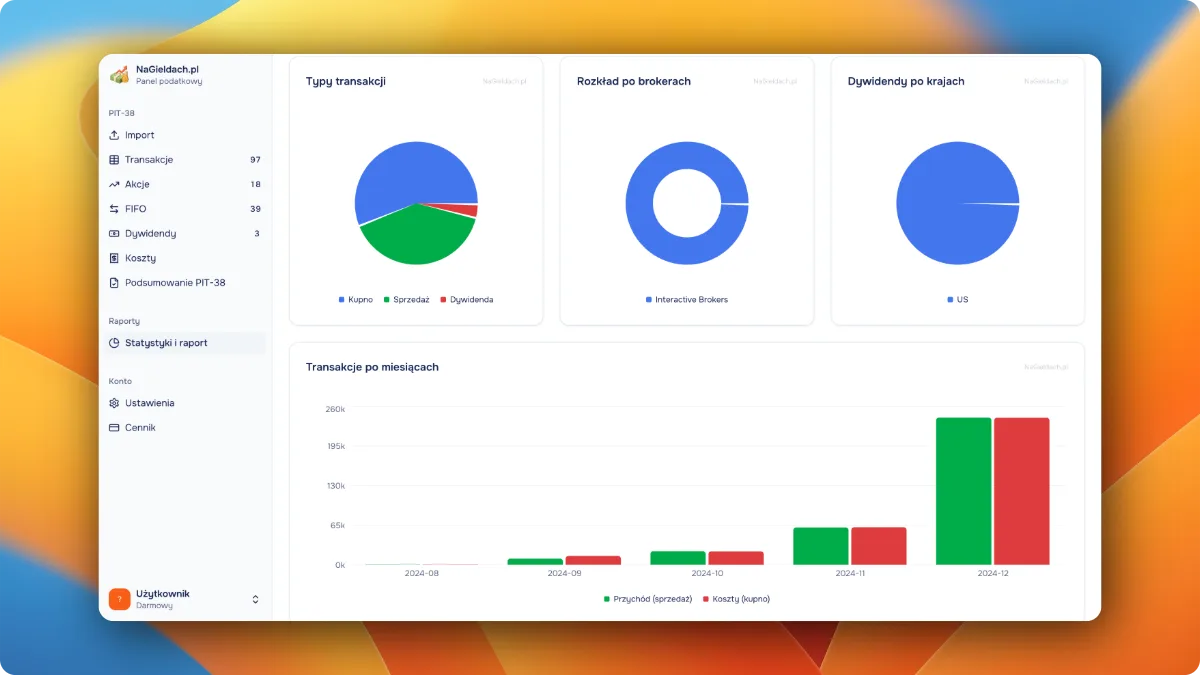1200x675 pixels.
Task: Expand the user account switcher chevron
Action: click(x=255, y=599)
